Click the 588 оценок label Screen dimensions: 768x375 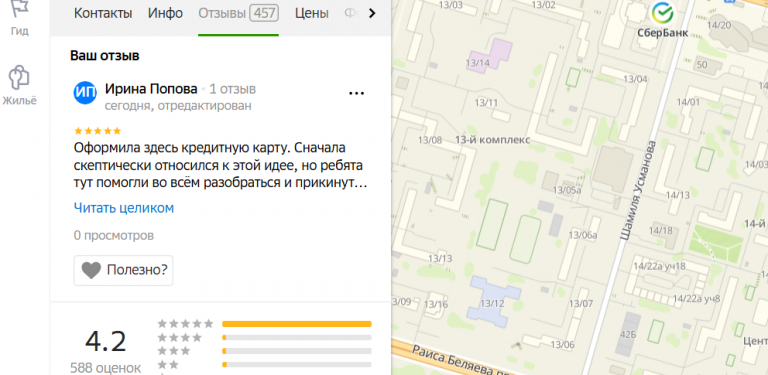point(106,368)
